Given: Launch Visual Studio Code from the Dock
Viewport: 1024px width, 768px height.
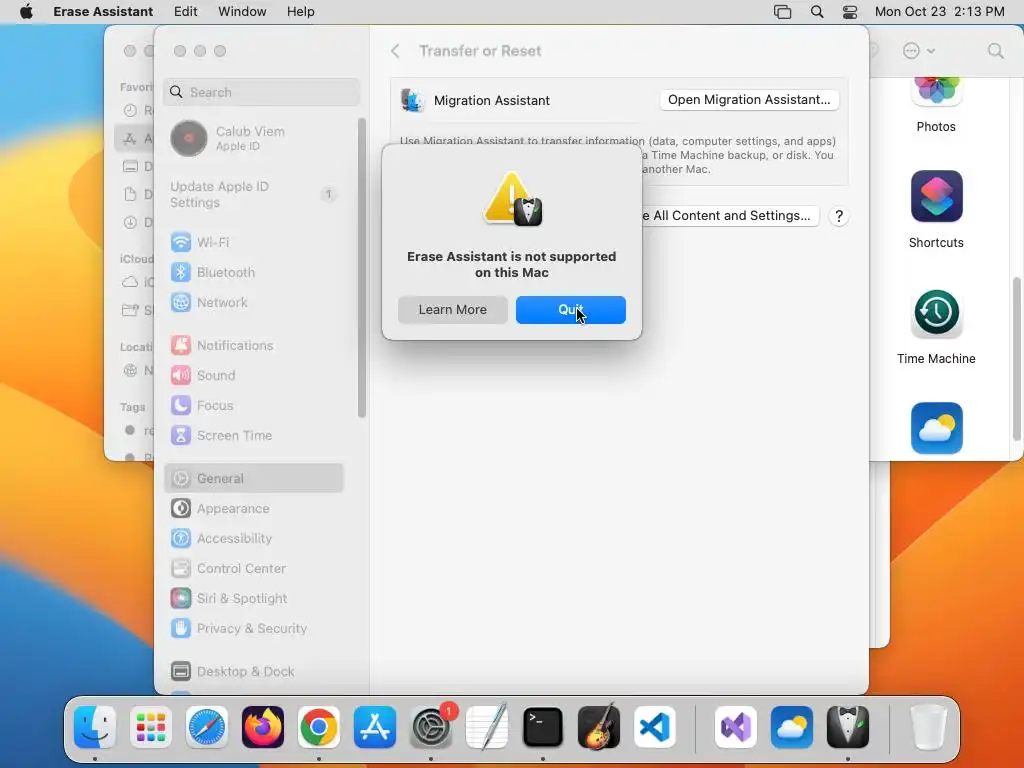Looking at the screenshot, I should (x=654, y=727).
